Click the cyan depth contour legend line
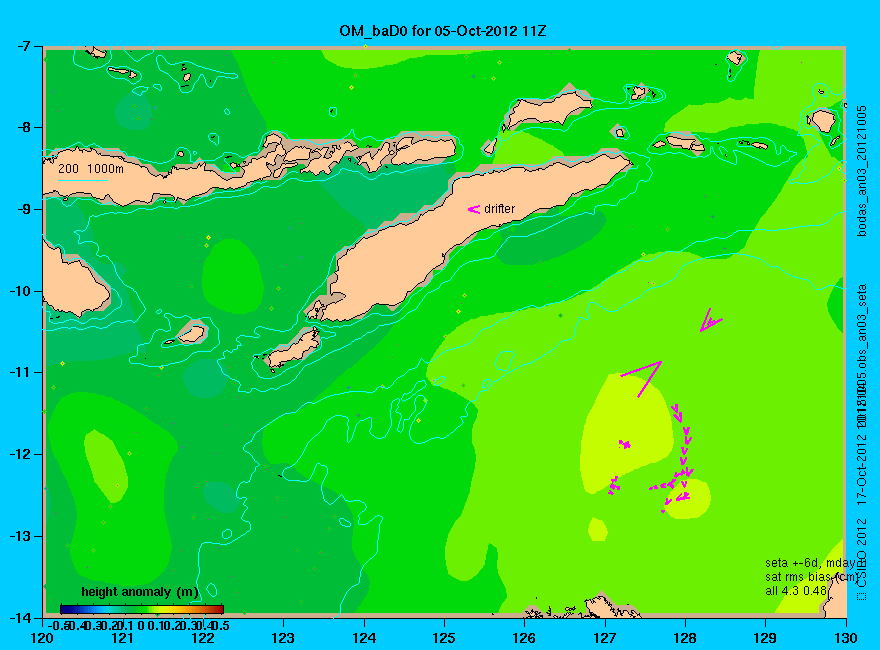The width and height of the screenshot is (880, 650). (83, 180)
